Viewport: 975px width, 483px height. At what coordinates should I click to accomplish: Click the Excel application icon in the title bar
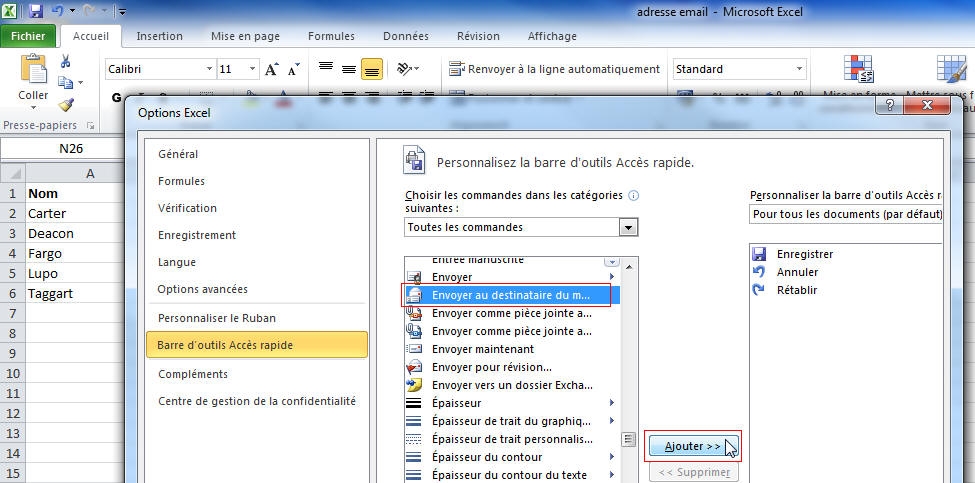pyautogui.click(x=9, y=11)
